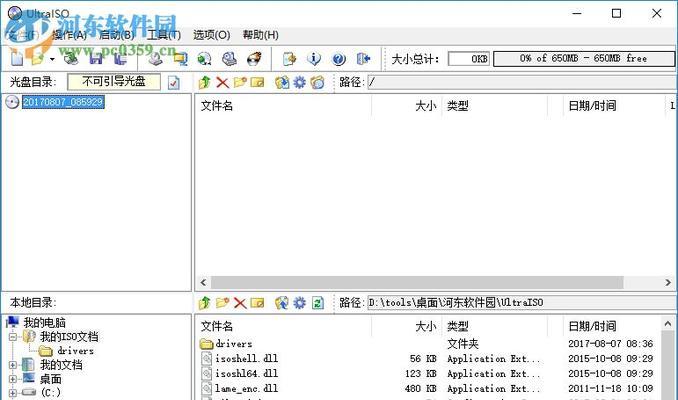Click the horizontal scrollbar thumb in image pane
The height and width of the screenshot is (400, 678).
pyautogui.click(x=417, y=282)
